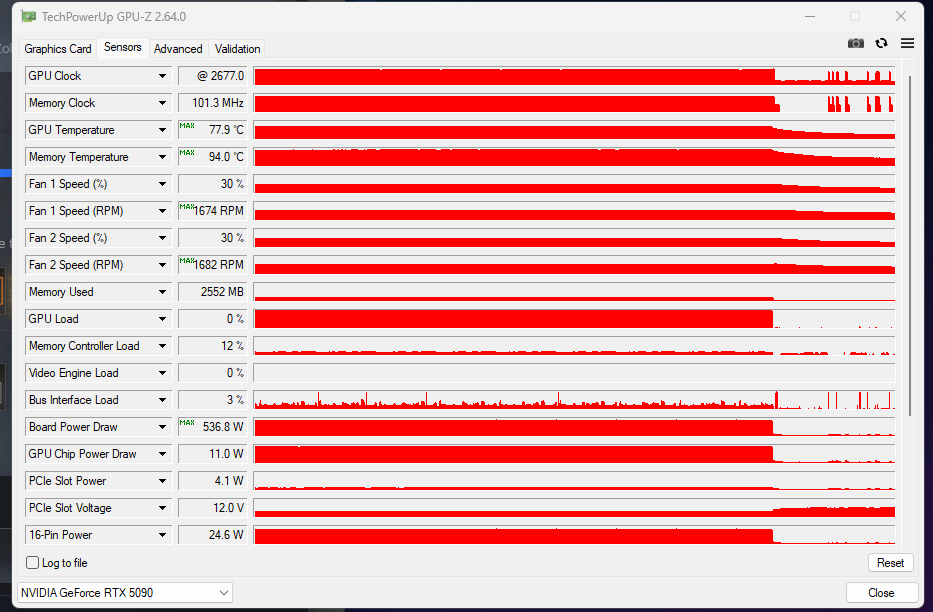
Task: Open the Validation tab
Action: 237,49
